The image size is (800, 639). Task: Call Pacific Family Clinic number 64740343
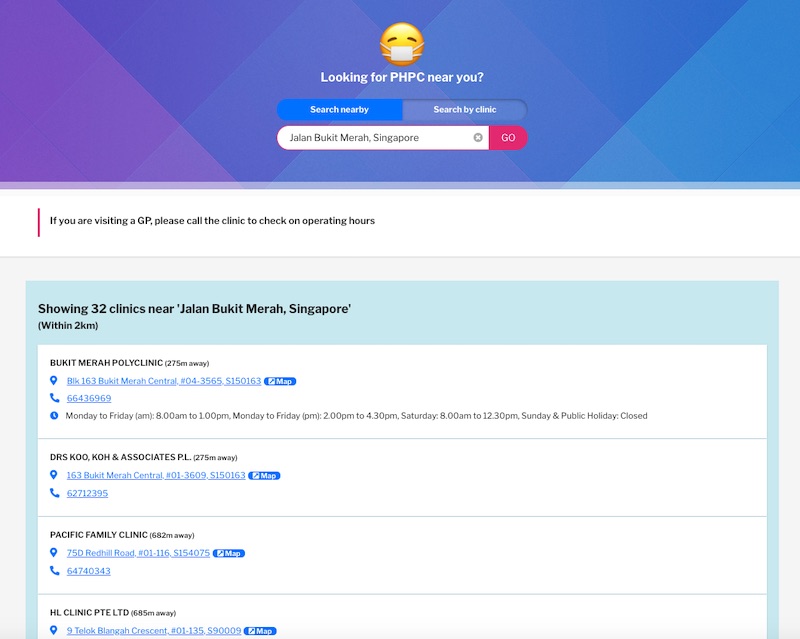tap(89, 571)
